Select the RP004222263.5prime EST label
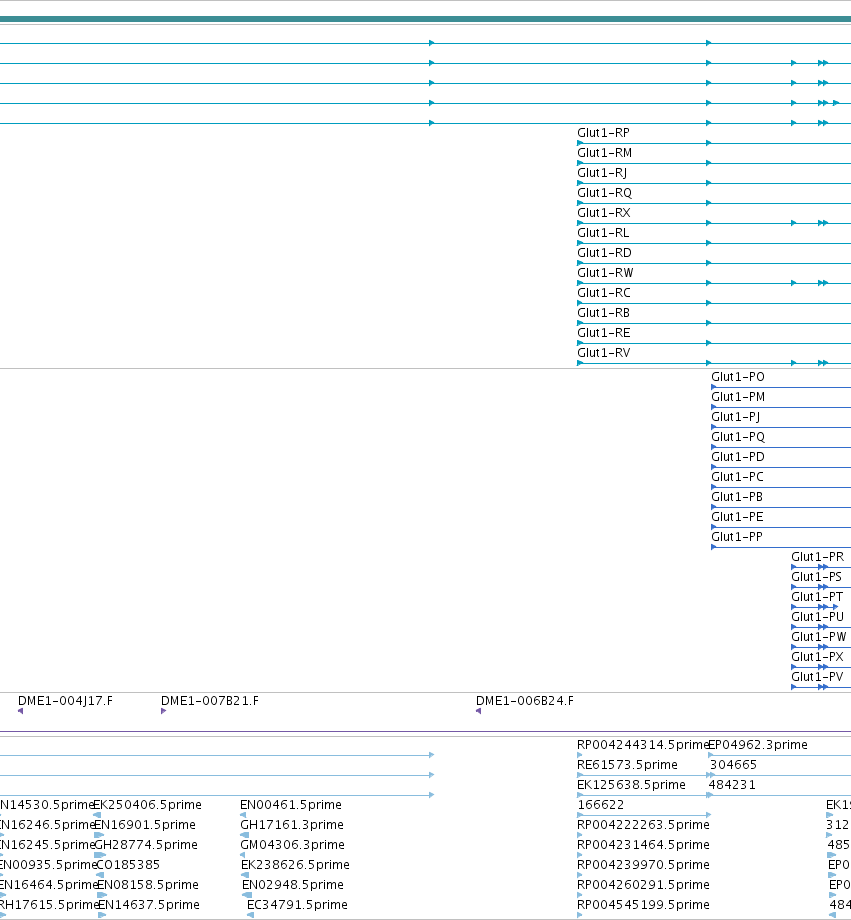The height and width of the screenshot is (920, 851). [643, 825]
